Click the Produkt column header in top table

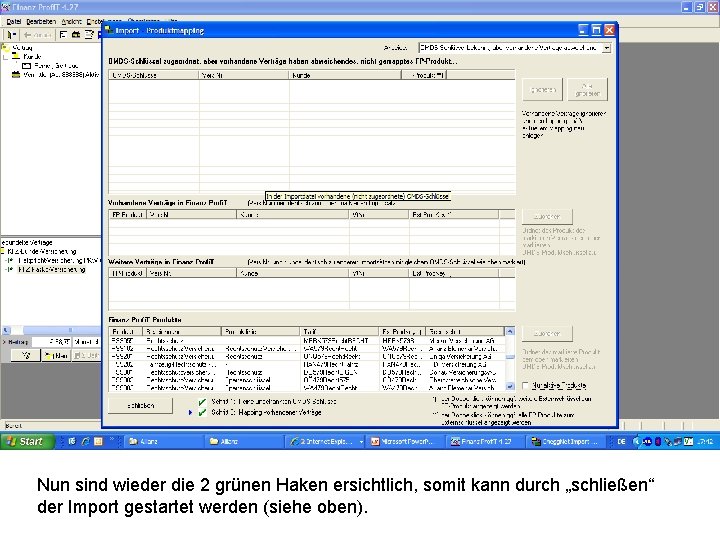pyautogui.click(x=424, y=75)
